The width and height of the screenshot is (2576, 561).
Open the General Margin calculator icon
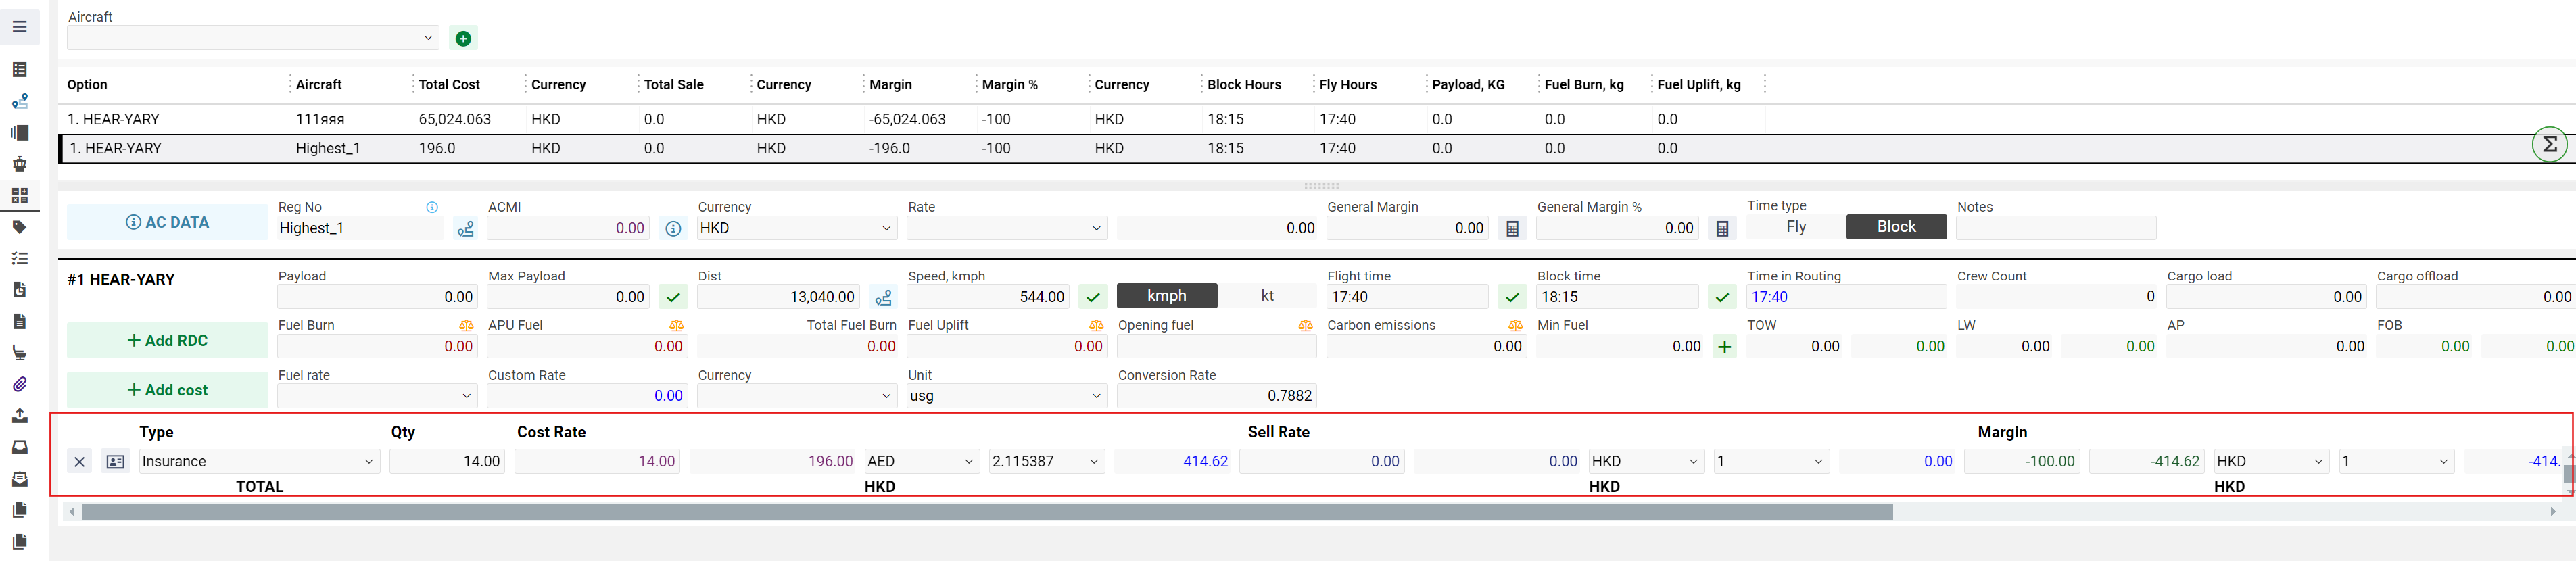pyautogui.click(x=1512, y=229)
